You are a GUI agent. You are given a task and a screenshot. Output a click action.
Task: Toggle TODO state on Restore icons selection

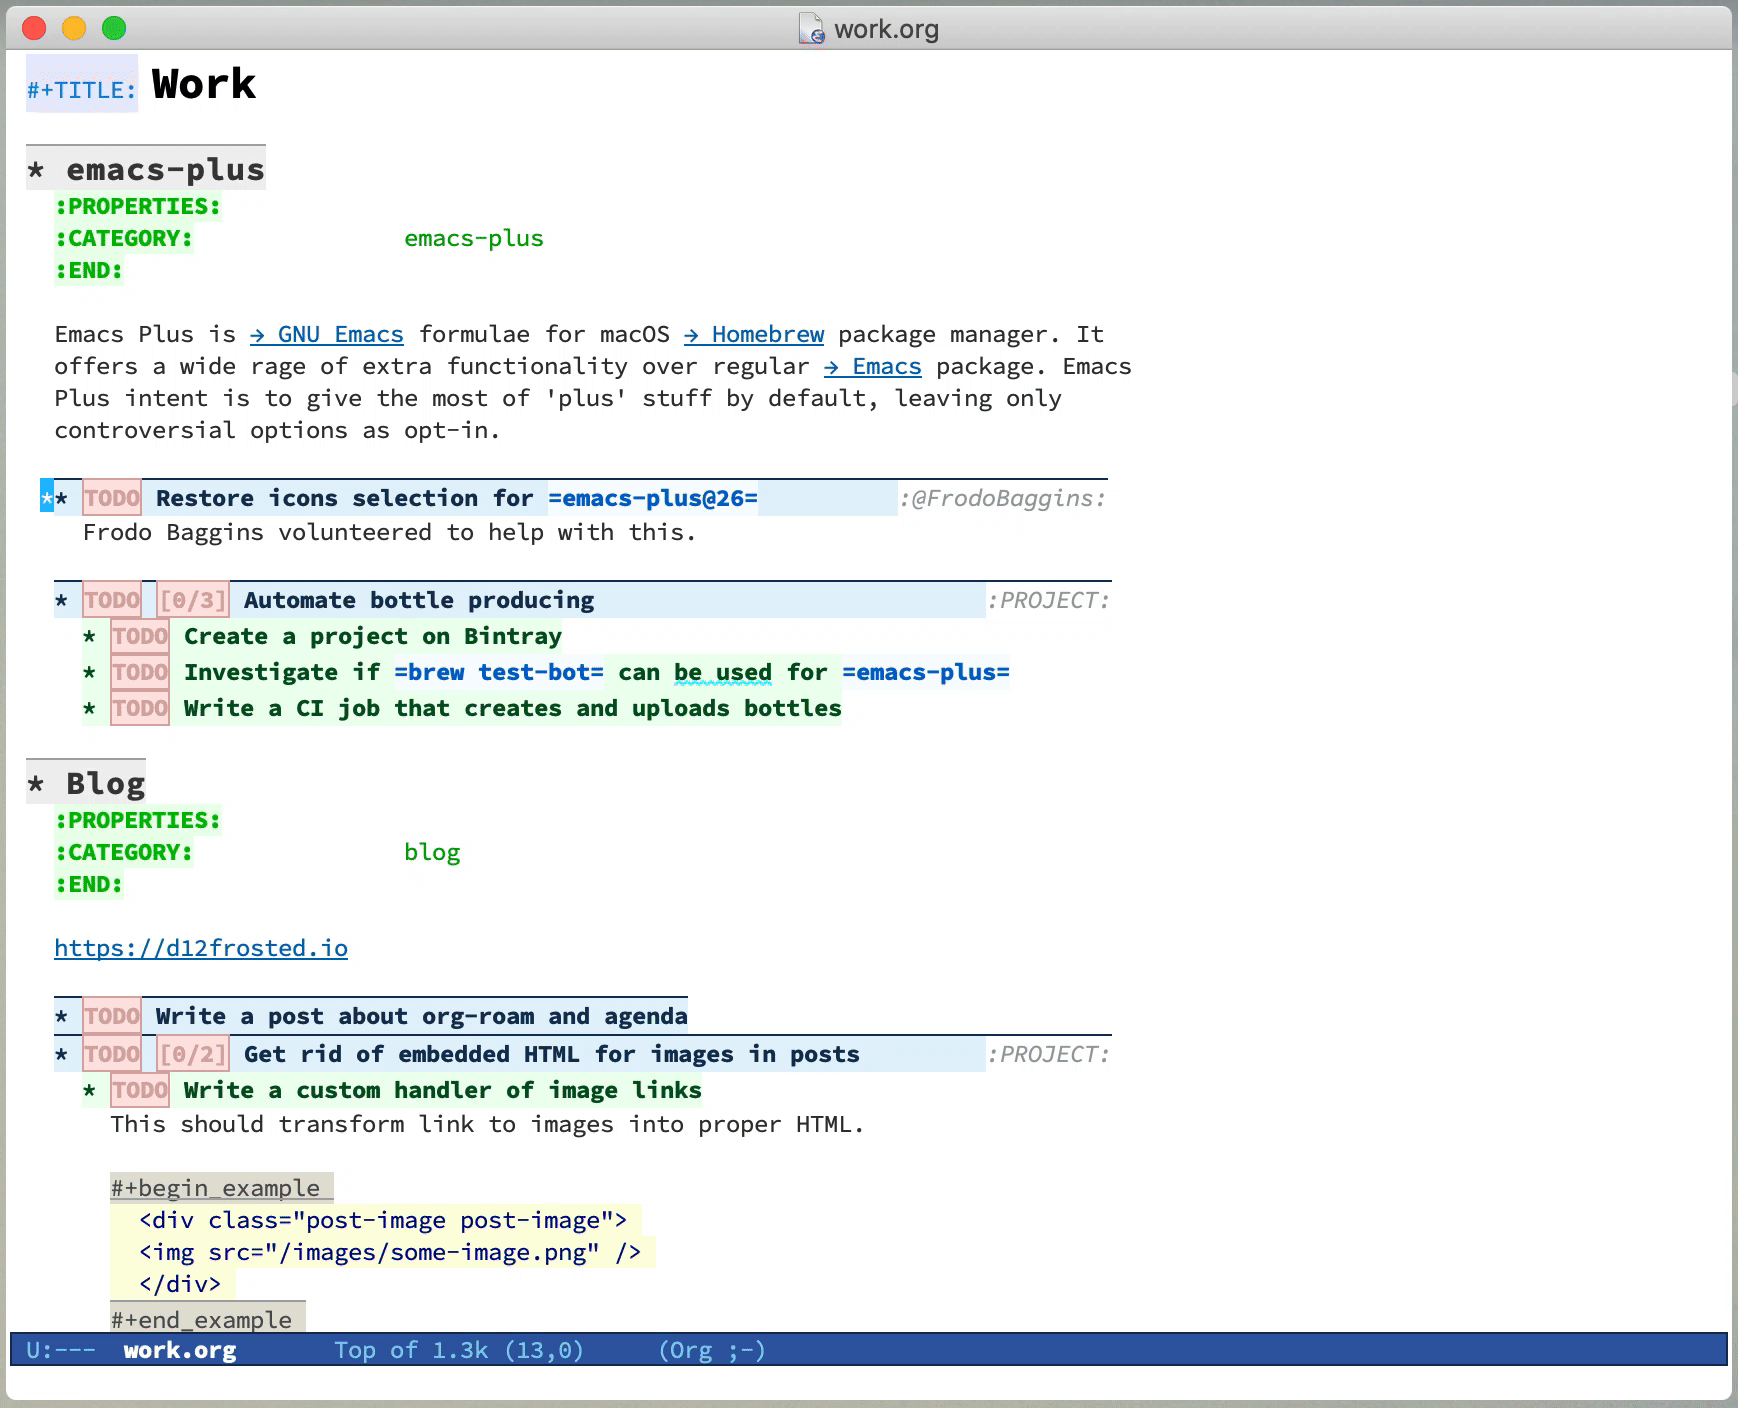pyautogui.click(x=112, y=499)
